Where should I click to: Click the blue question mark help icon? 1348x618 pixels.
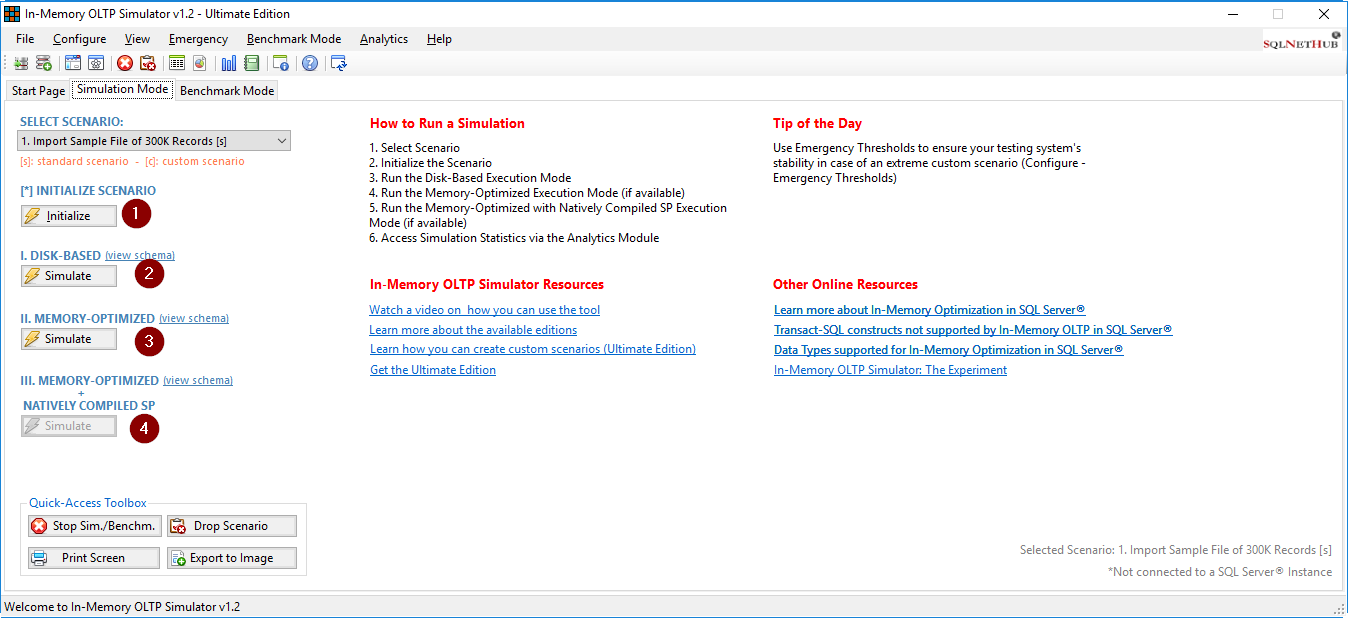310,63
